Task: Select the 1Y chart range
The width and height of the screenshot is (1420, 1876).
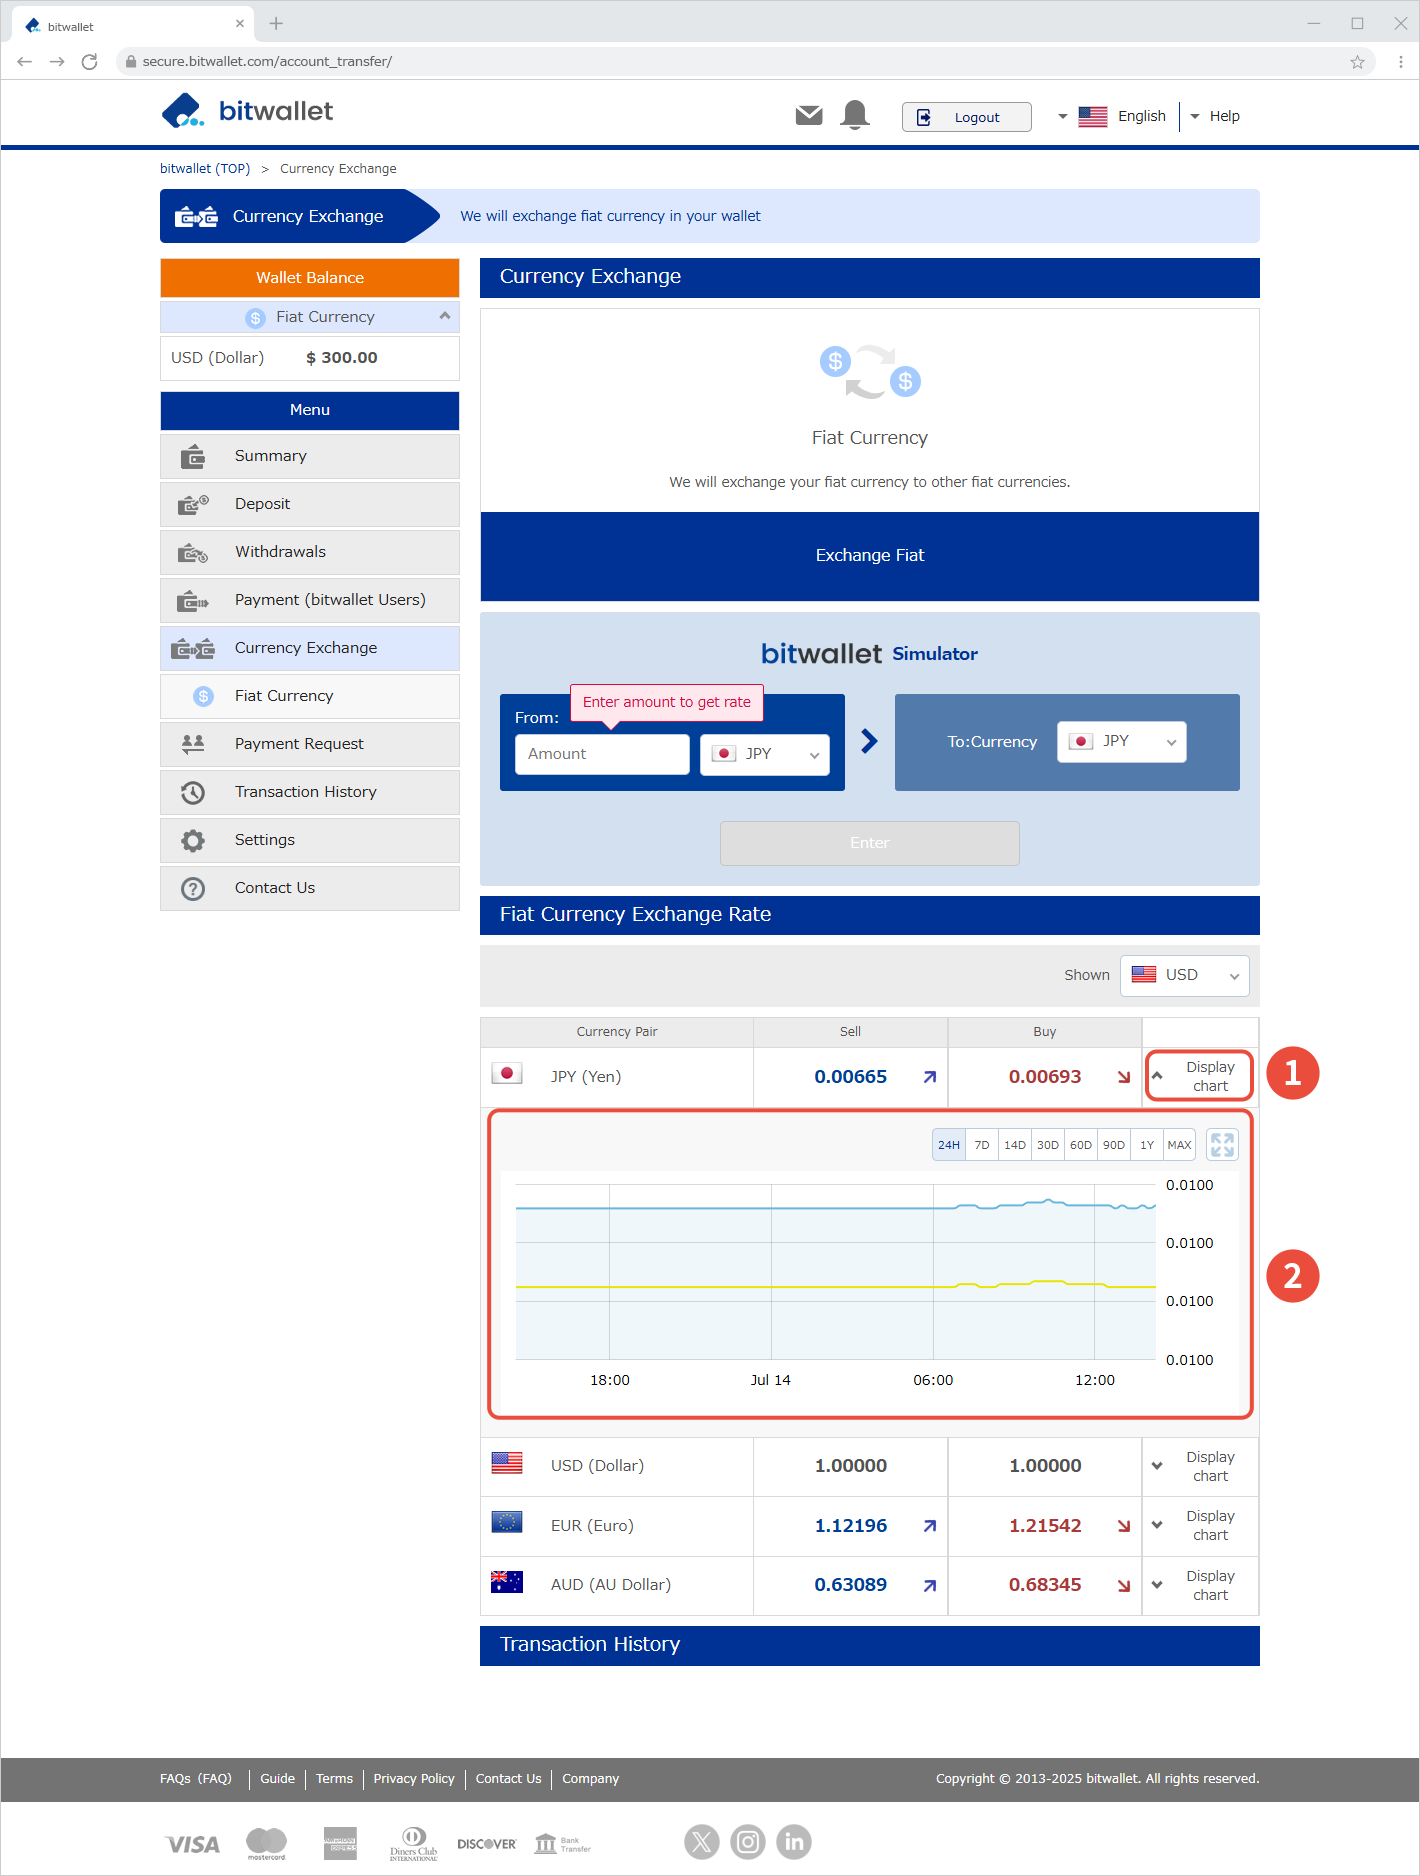Action: point(1147,1145)
